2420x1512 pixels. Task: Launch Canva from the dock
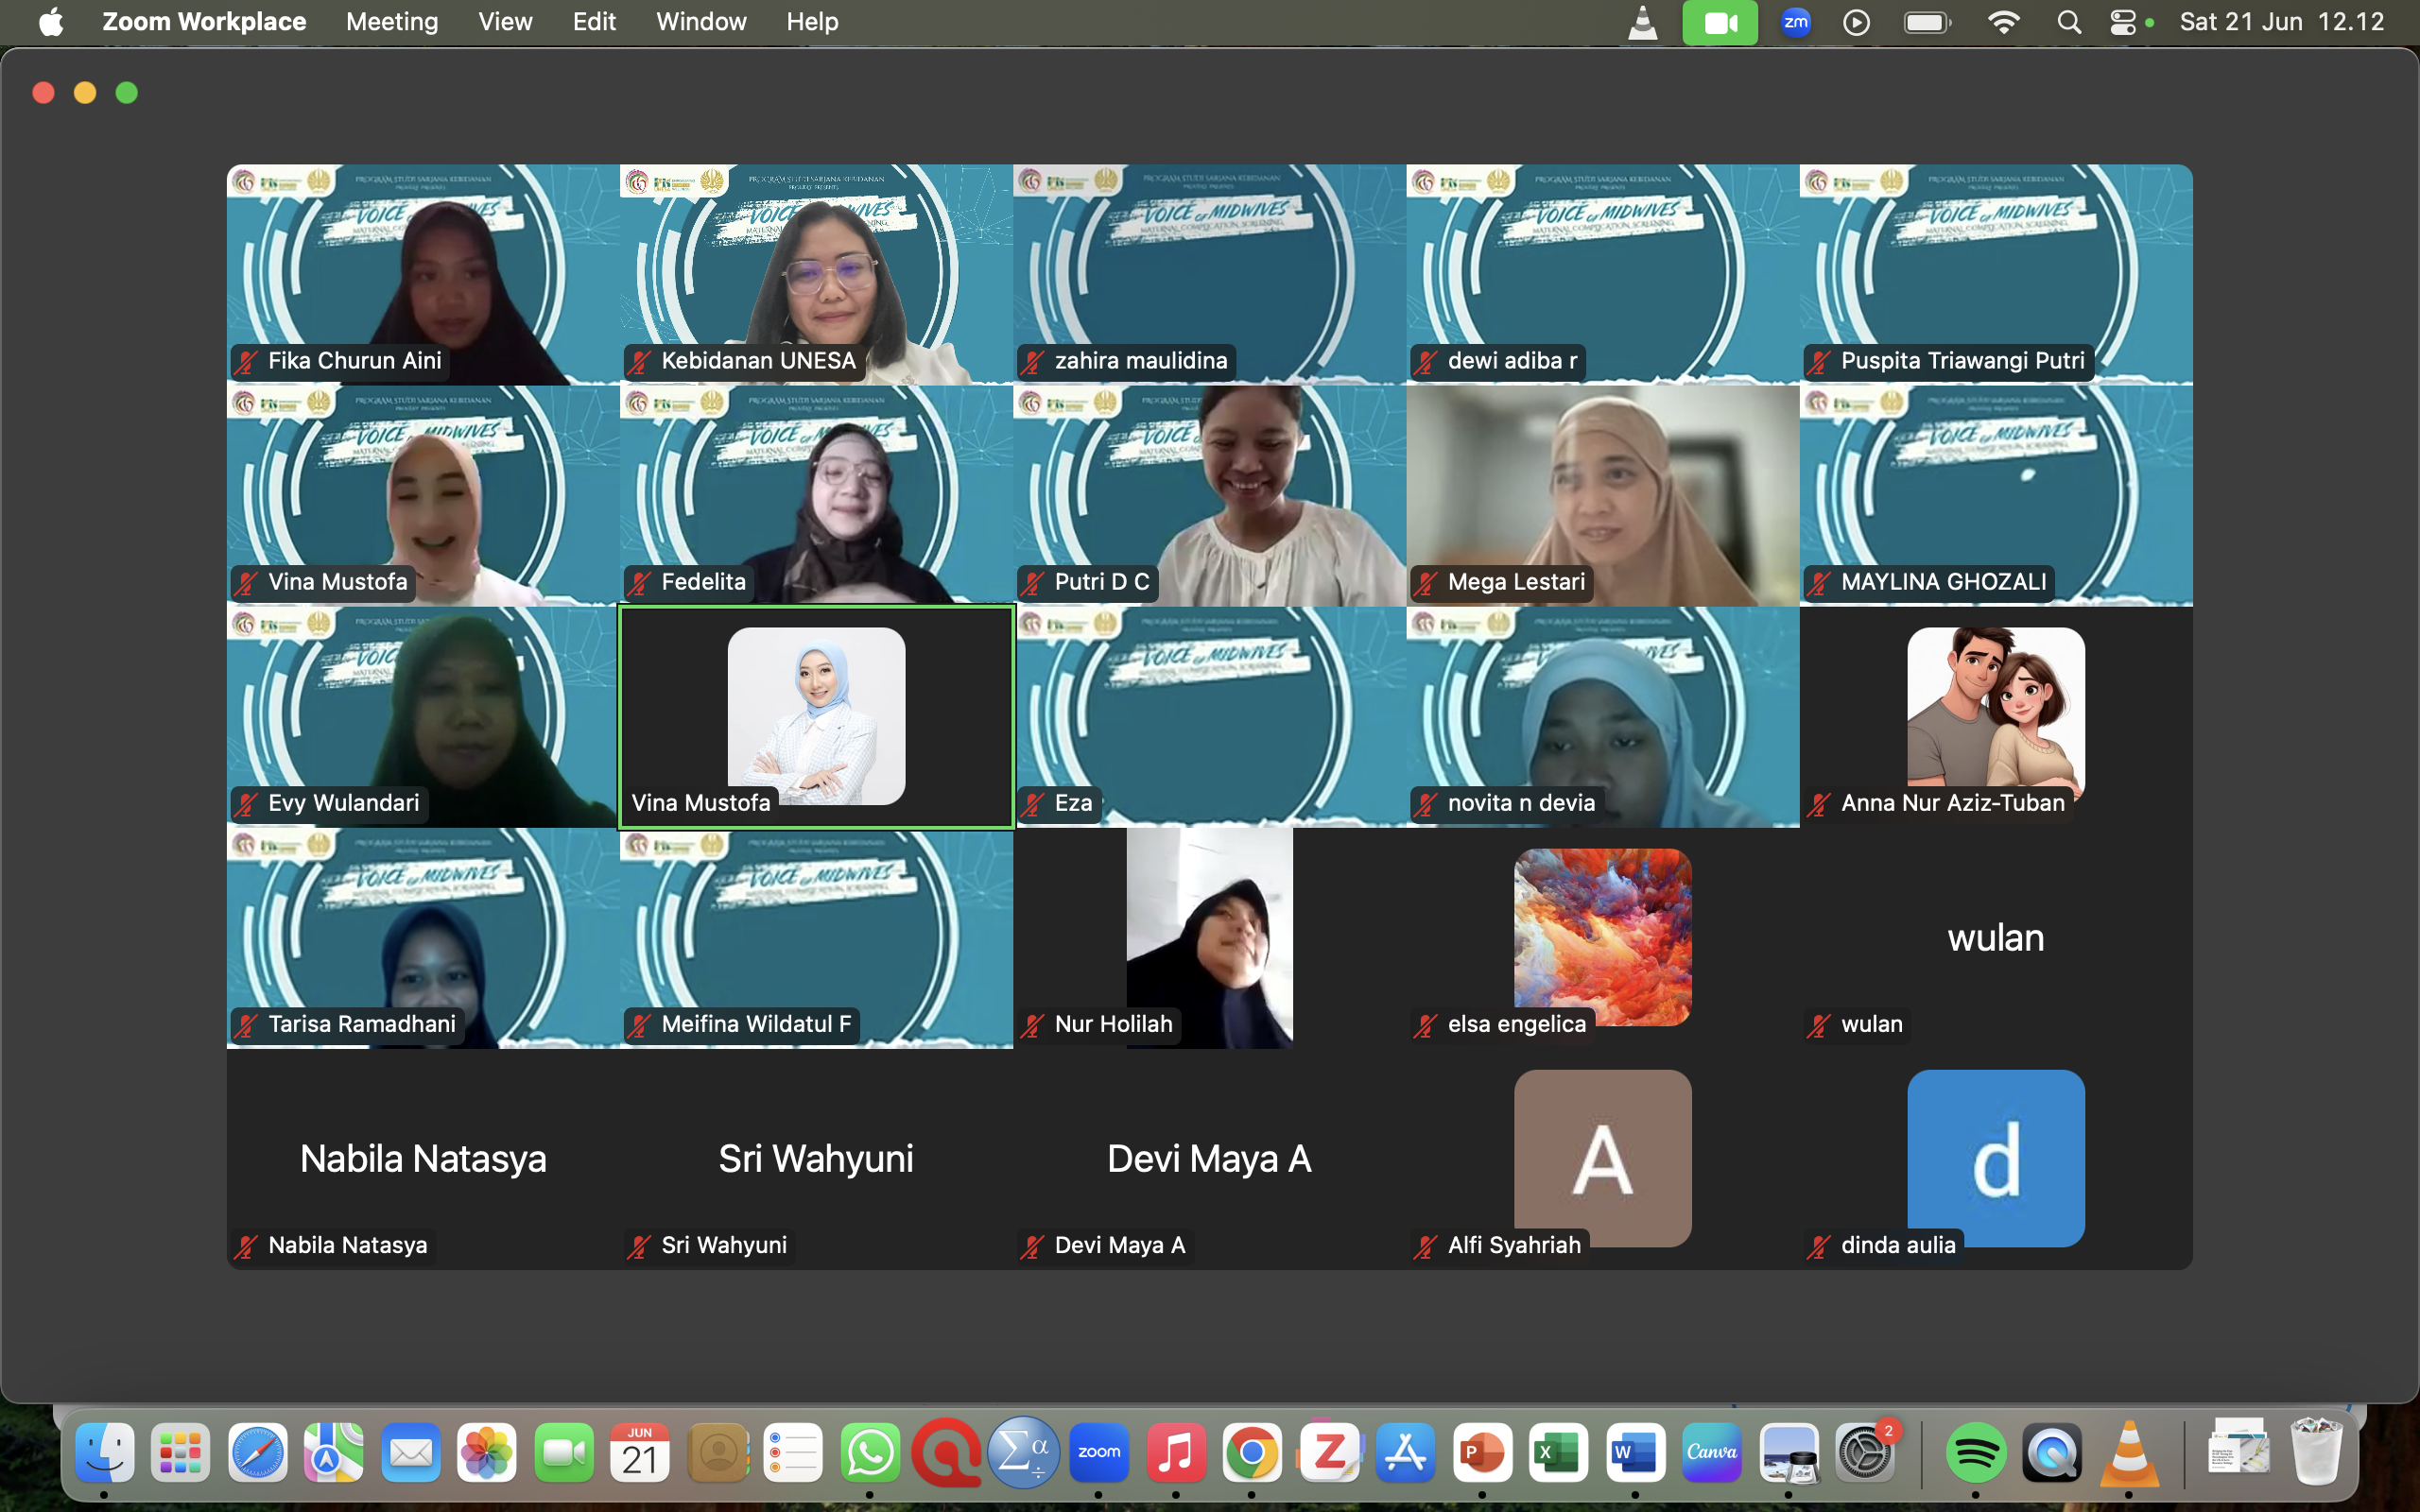[1711, 1452]
